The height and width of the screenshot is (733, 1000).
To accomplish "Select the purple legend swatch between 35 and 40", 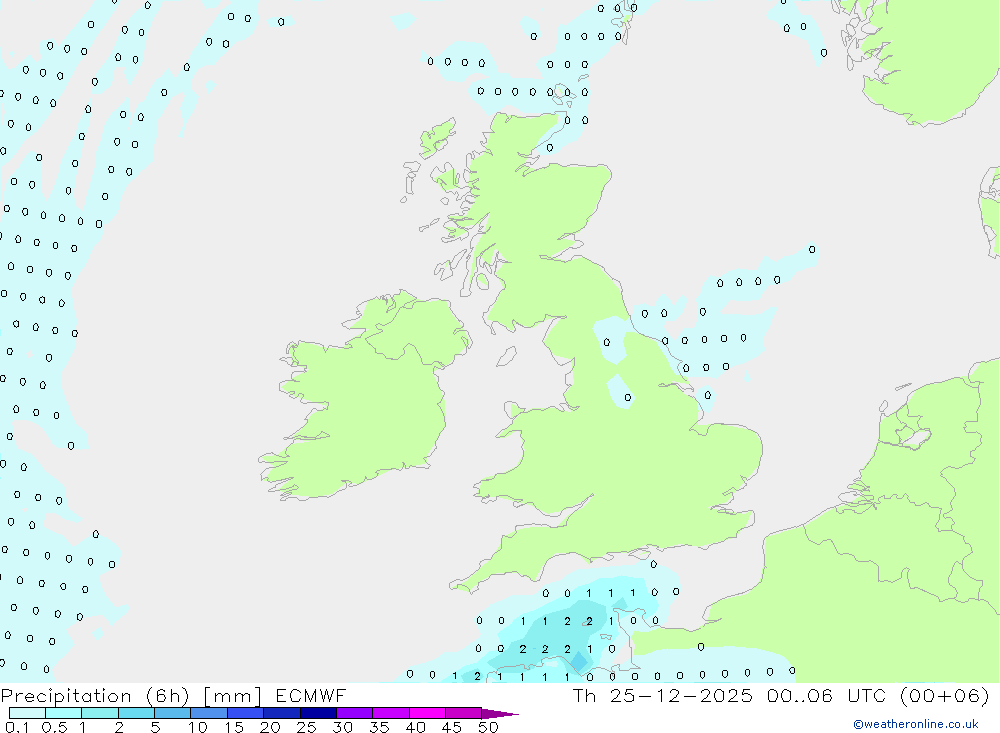I will click(x=391, y=713).
